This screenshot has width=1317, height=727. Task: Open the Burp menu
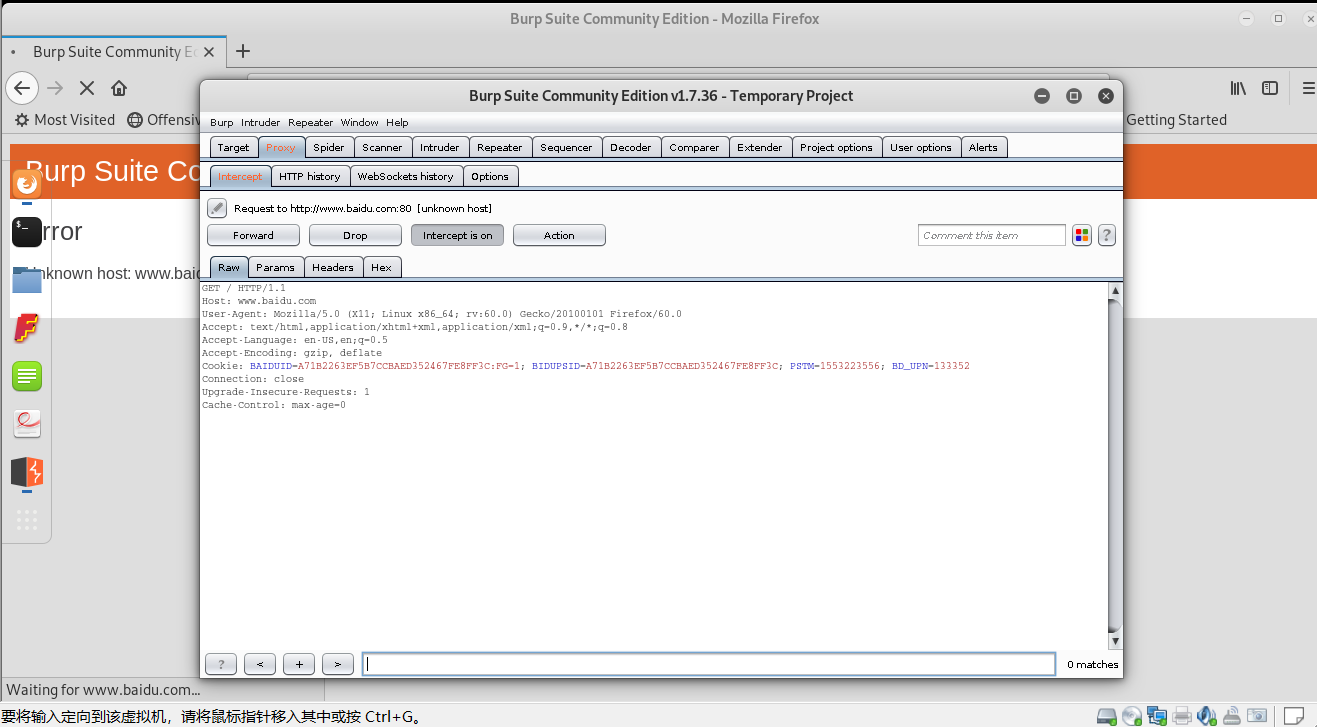pyautogui.click(x=221, y=122)
